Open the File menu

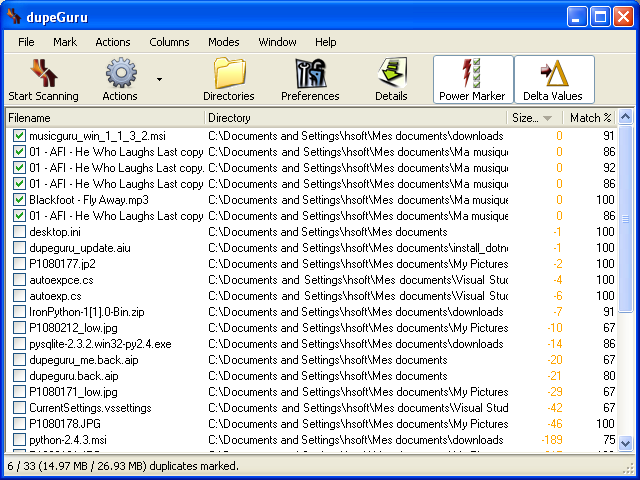26,42
